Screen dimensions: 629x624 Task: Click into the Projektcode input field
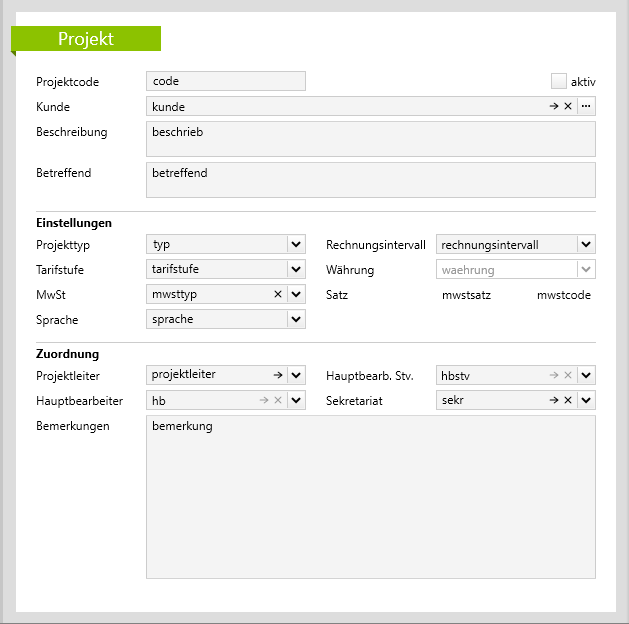[225, 81]
